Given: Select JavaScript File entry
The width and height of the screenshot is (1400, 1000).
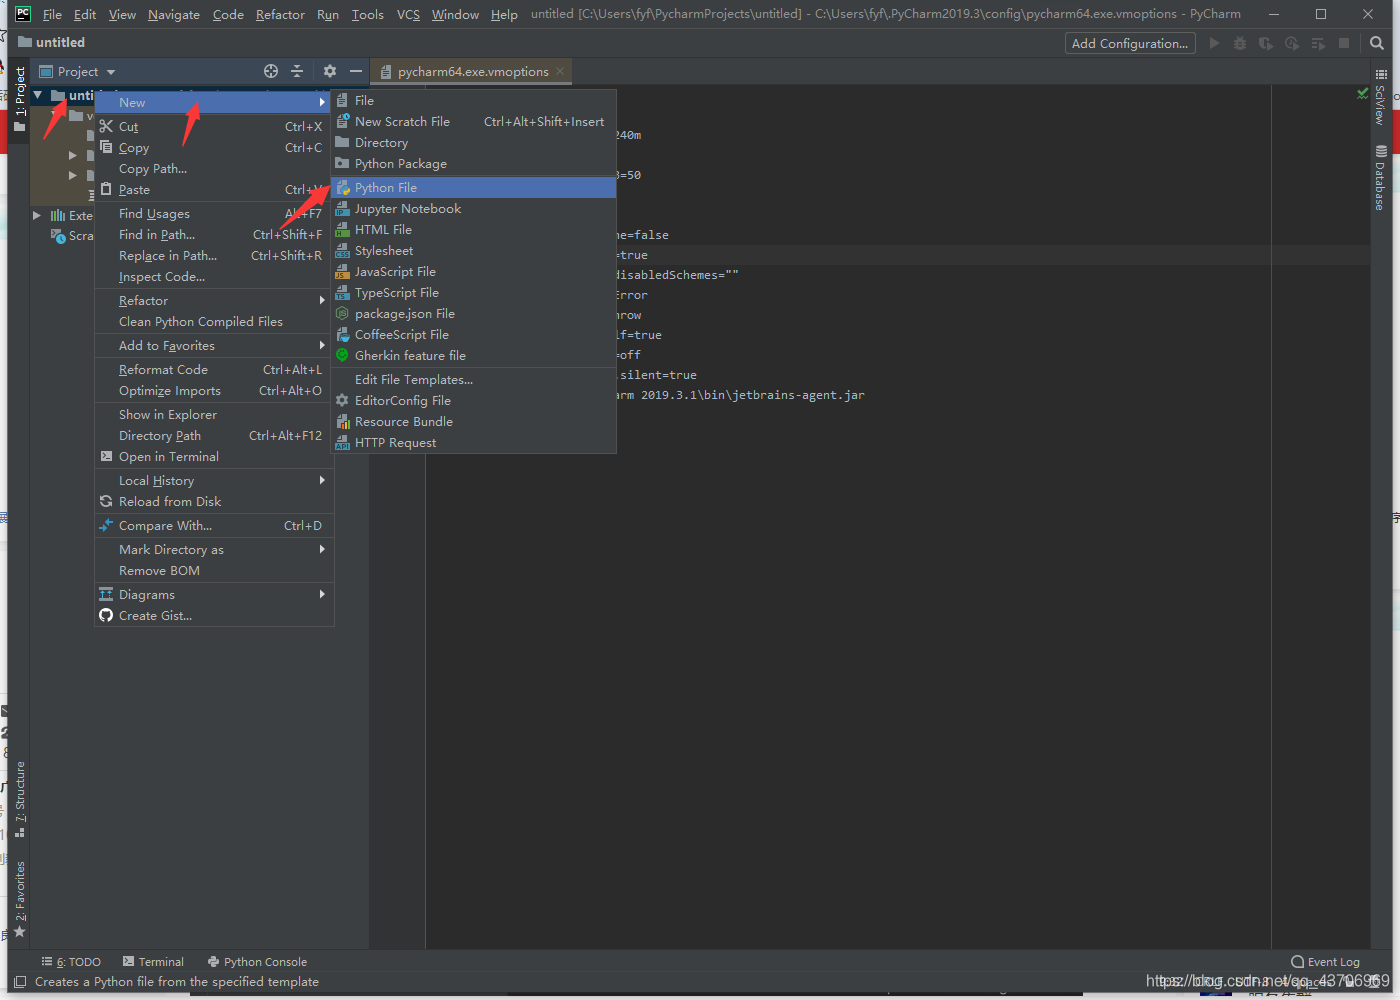Looking at the screenshot, I should (473, 271).
